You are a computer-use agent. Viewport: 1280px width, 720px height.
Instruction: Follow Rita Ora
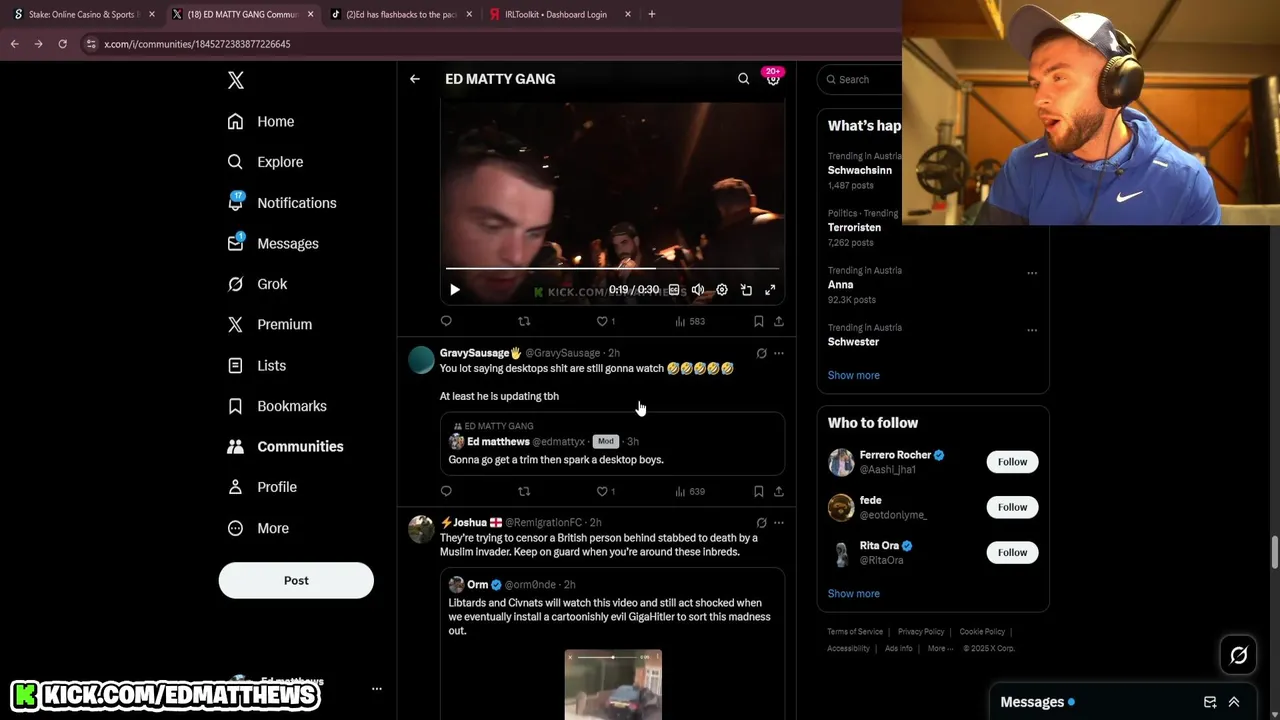(1012, 552)
